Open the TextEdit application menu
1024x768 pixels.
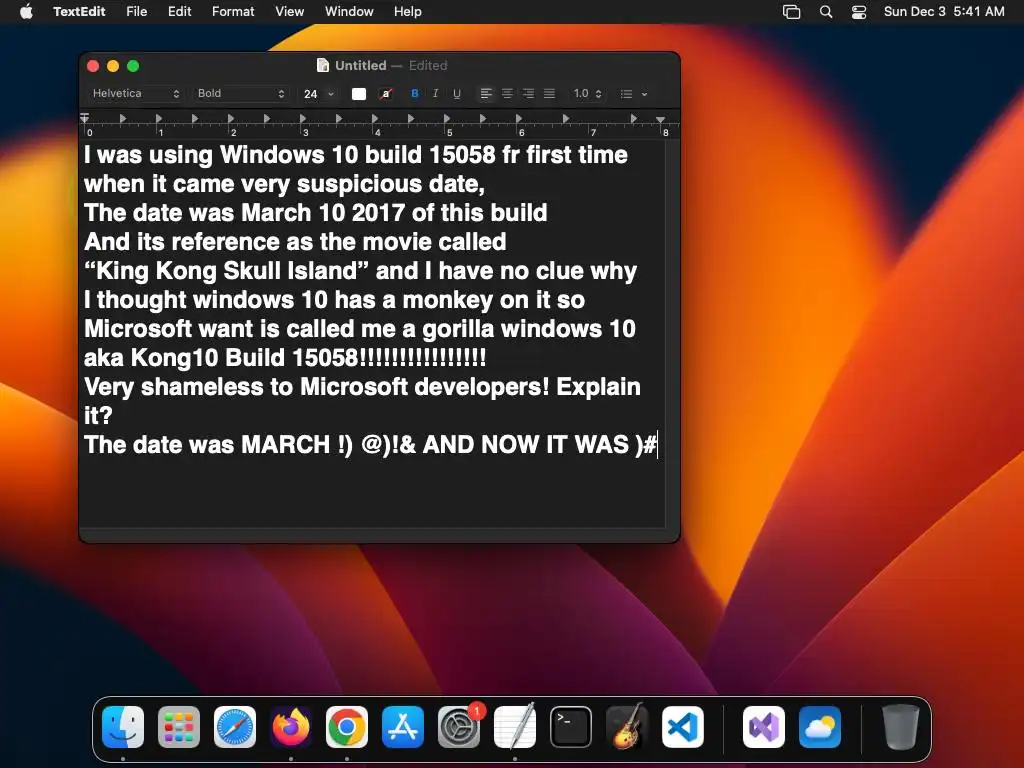(79, 12)
